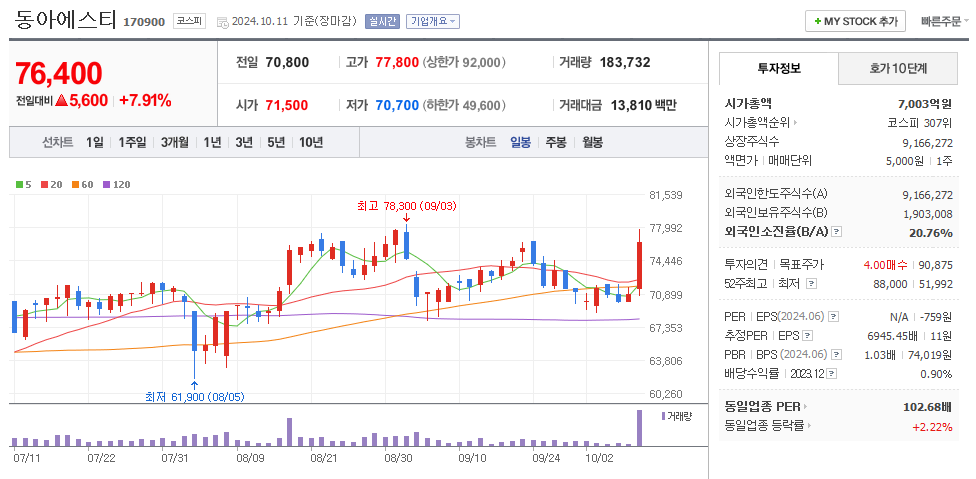
Task: Toggle the 실시간 button
Action: point(382,21)
